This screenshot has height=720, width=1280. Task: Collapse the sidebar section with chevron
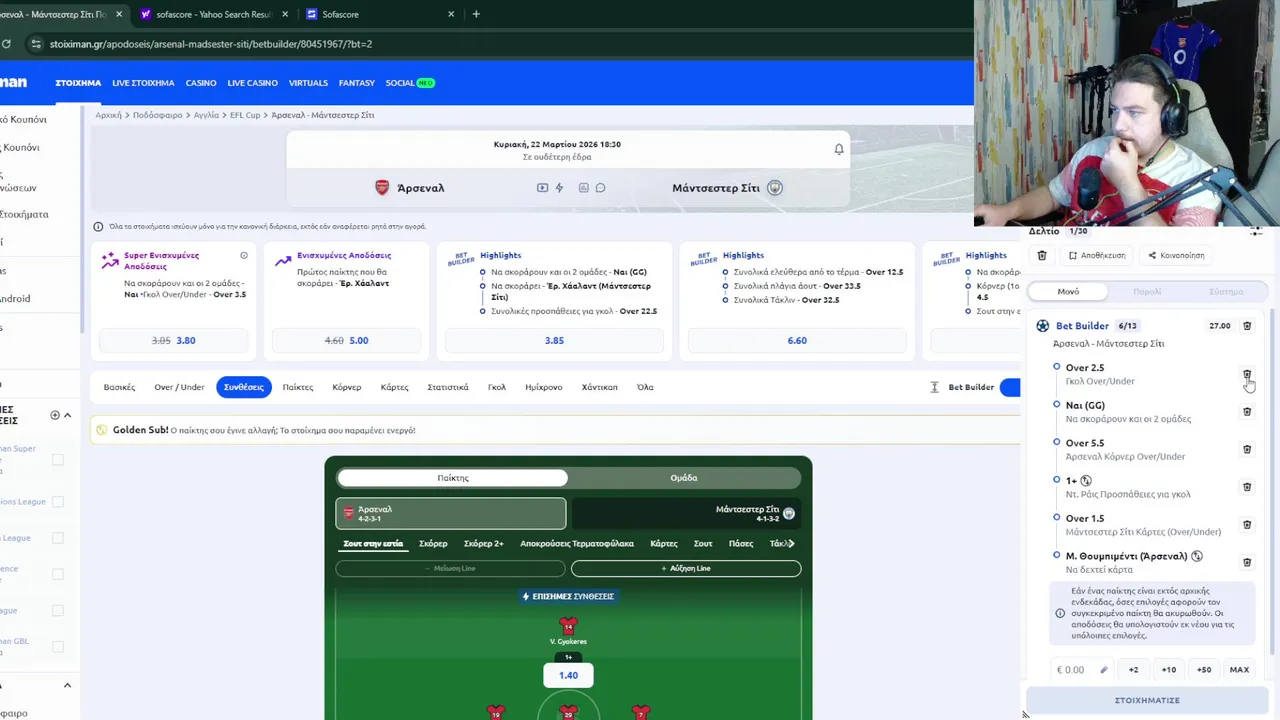tap(67, 415)
